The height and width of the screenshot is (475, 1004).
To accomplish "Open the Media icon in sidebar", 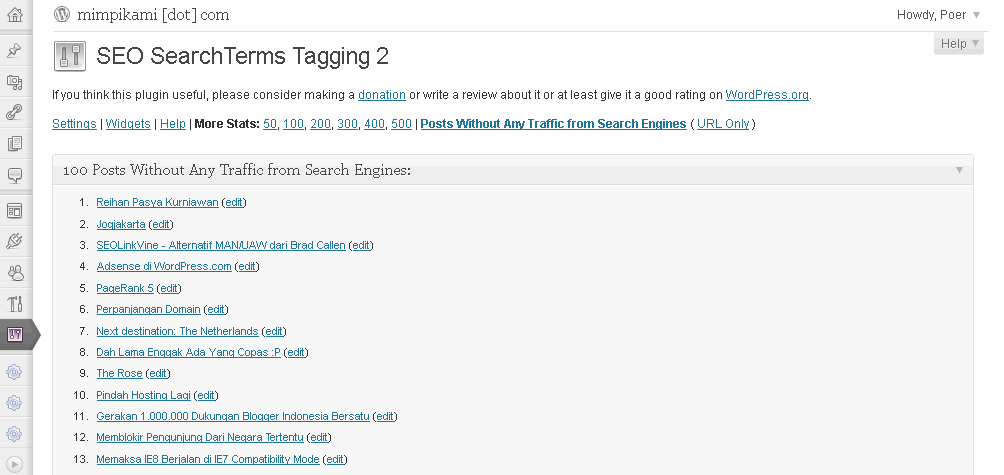I will coord(14,82).
